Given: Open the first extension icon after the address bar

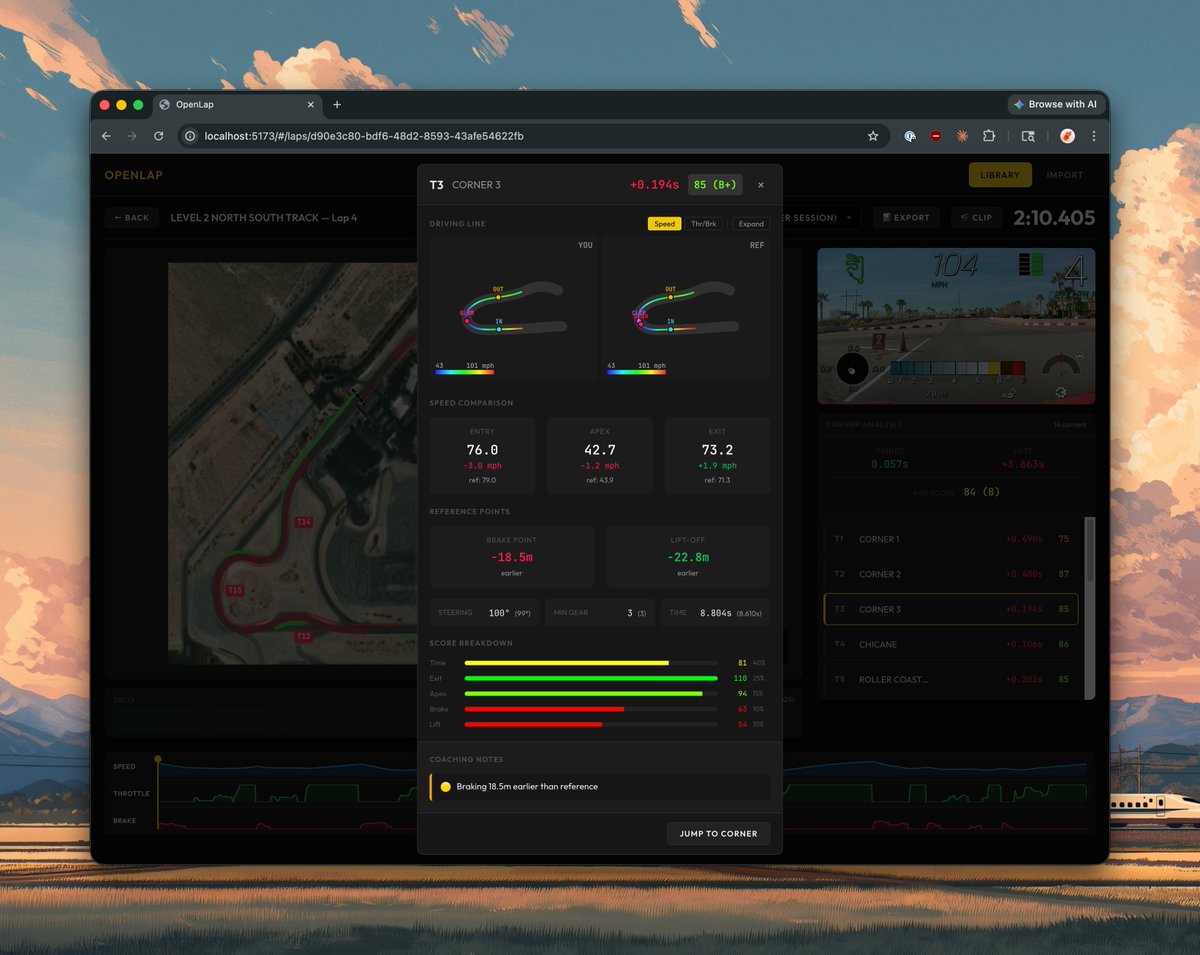Looking at the screenshot, I should (910, 136).
